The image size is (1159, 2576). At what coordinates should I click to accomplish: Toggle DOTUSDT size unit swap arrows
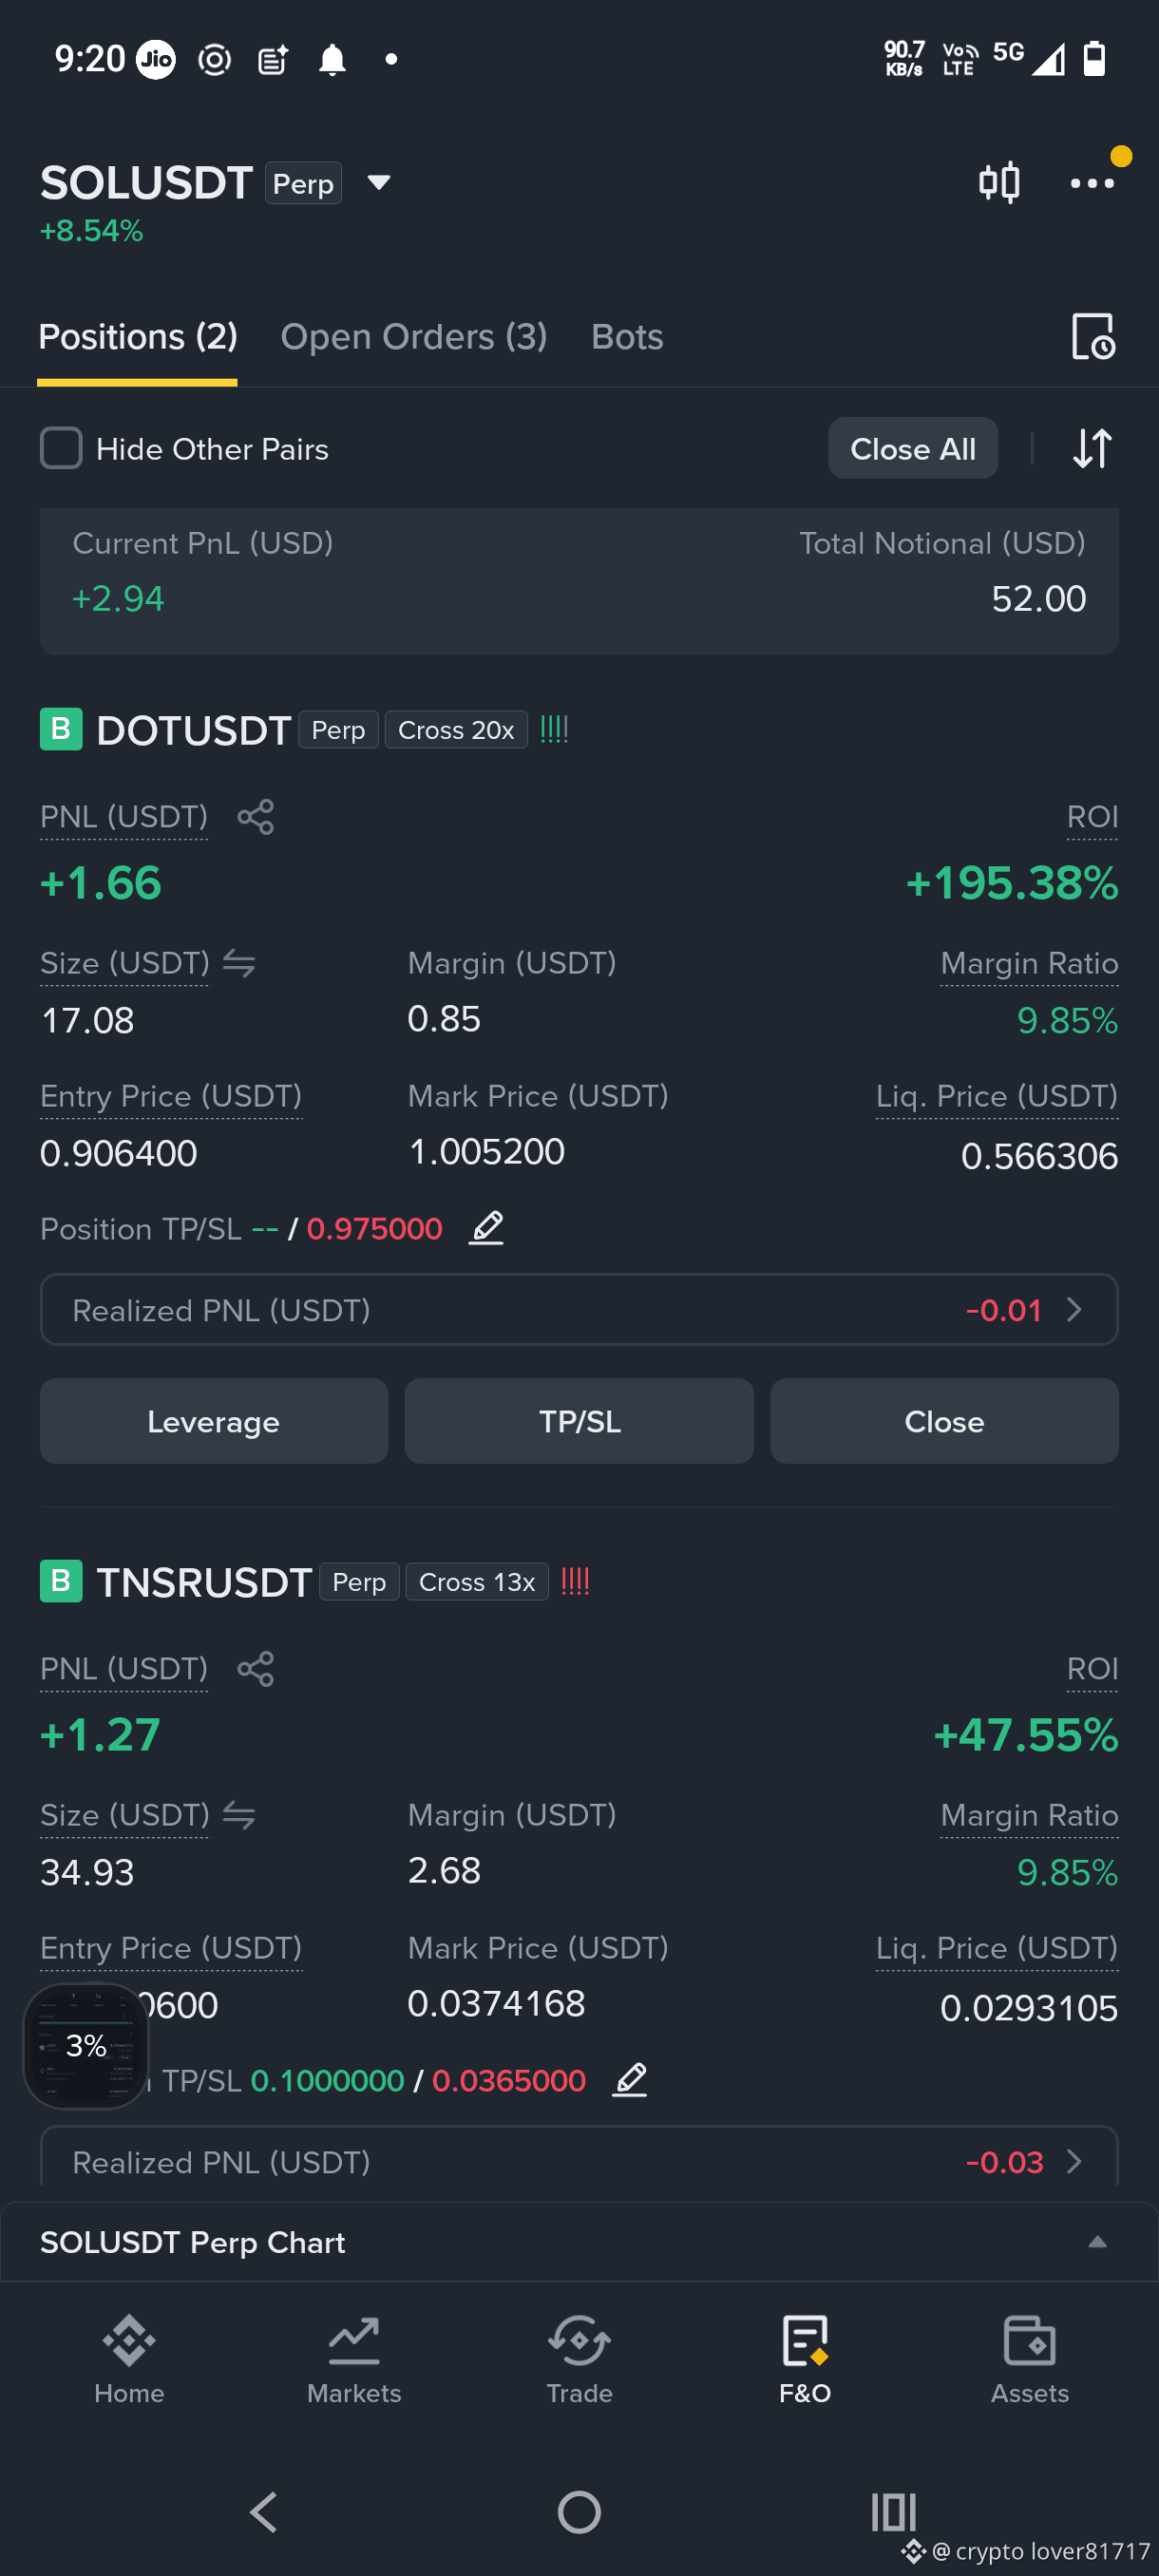tap(239, 963)
